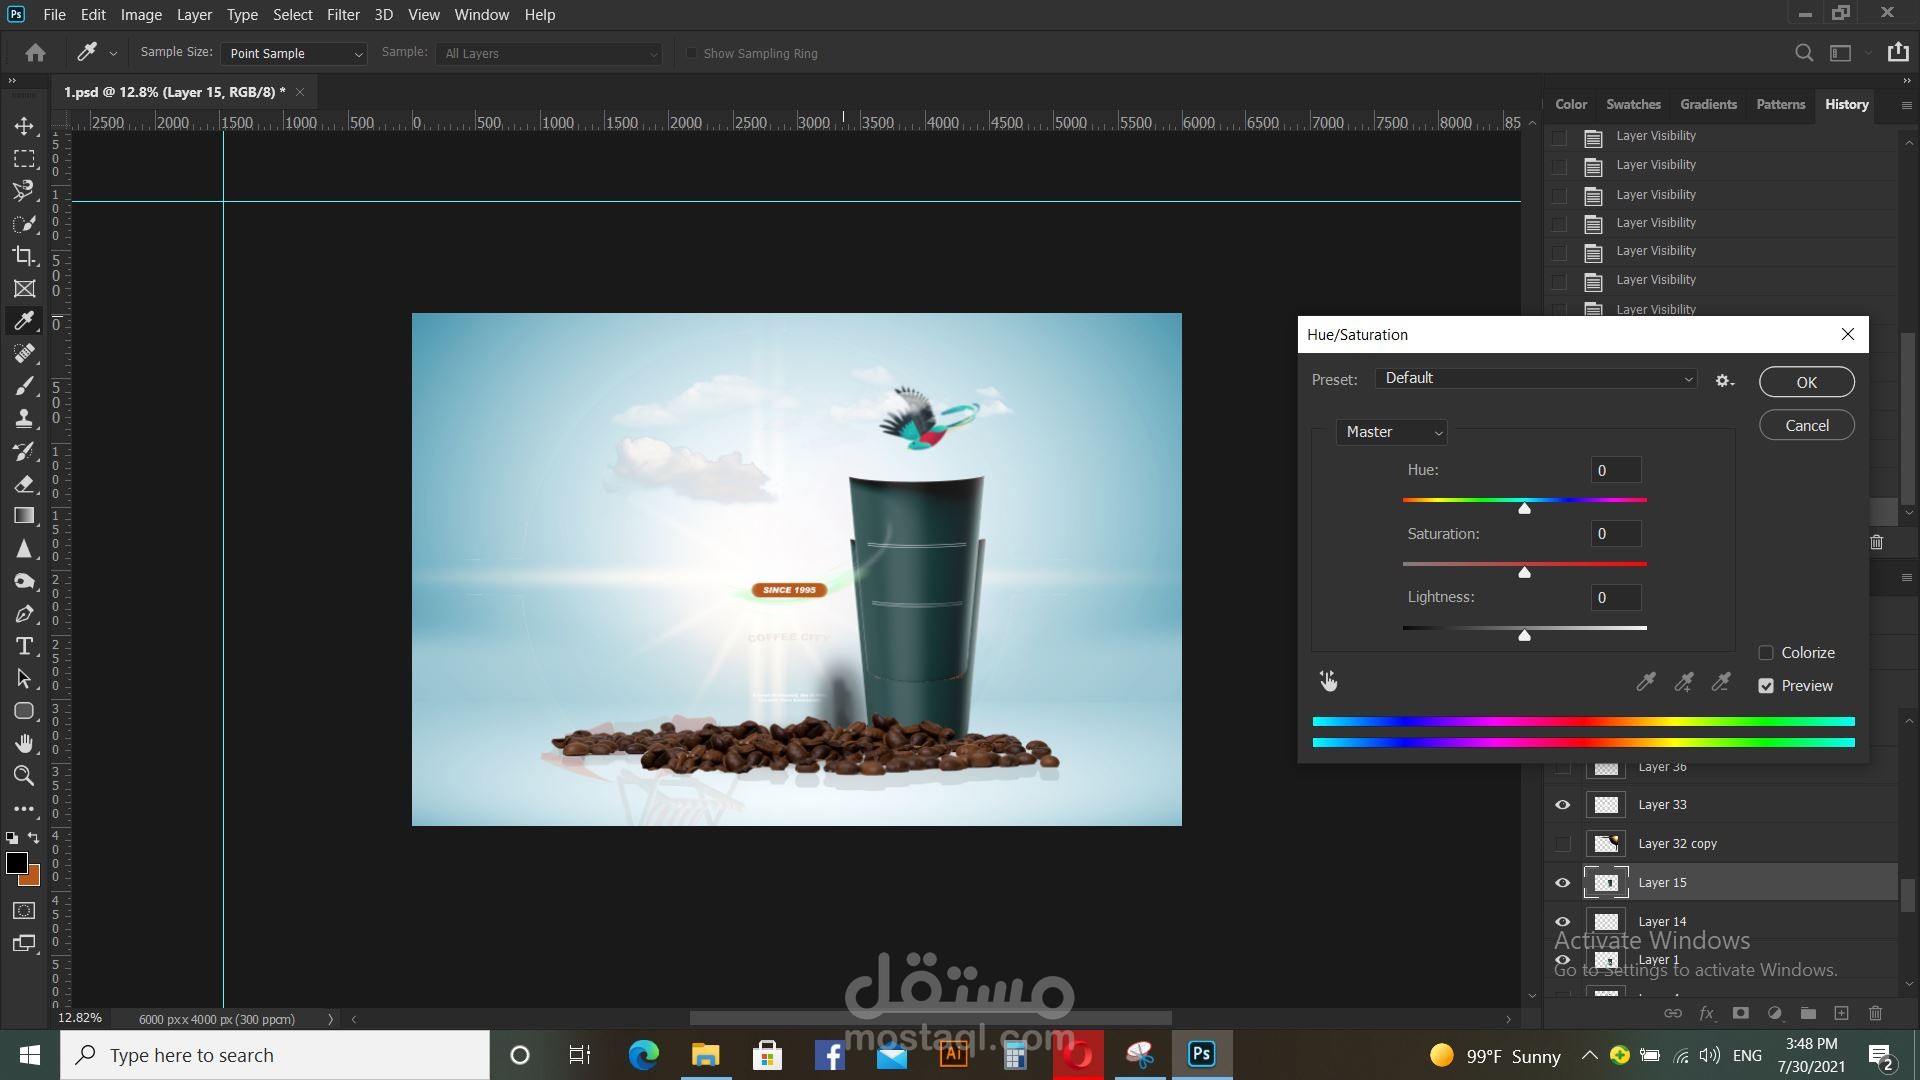1920x1080 pixels.
Task: Uncheck the Preview checkbox
Action: coord(1766,686)
